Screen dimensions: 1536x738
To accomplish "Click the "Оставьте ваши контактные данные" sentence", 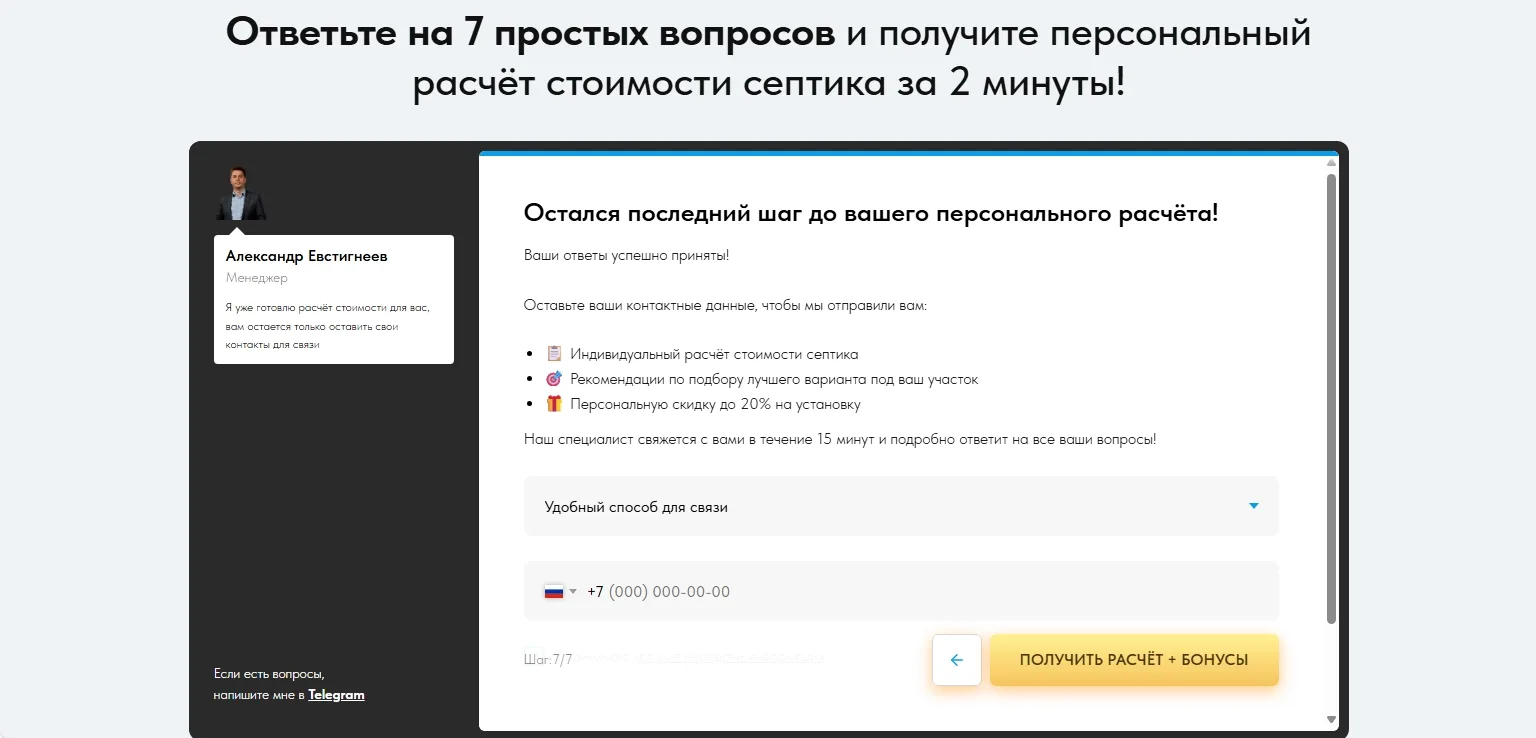I will tap(726, 305).
